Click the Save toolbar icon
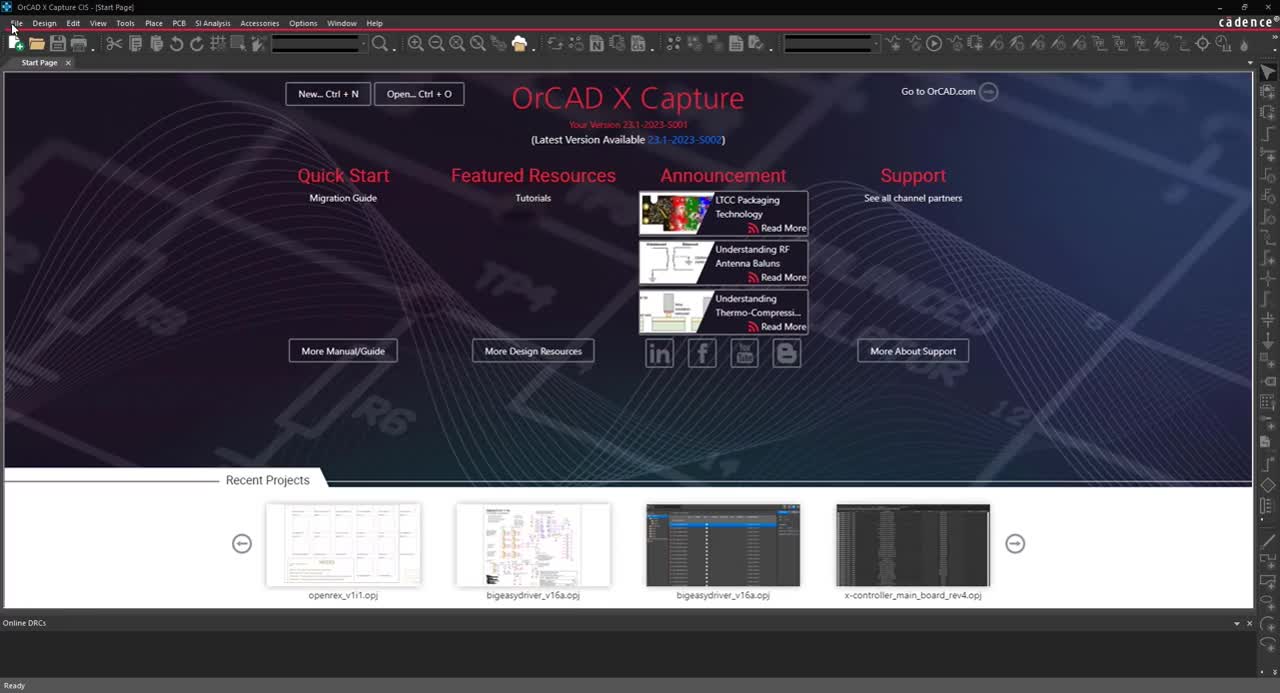 click(x=57, y=44)
